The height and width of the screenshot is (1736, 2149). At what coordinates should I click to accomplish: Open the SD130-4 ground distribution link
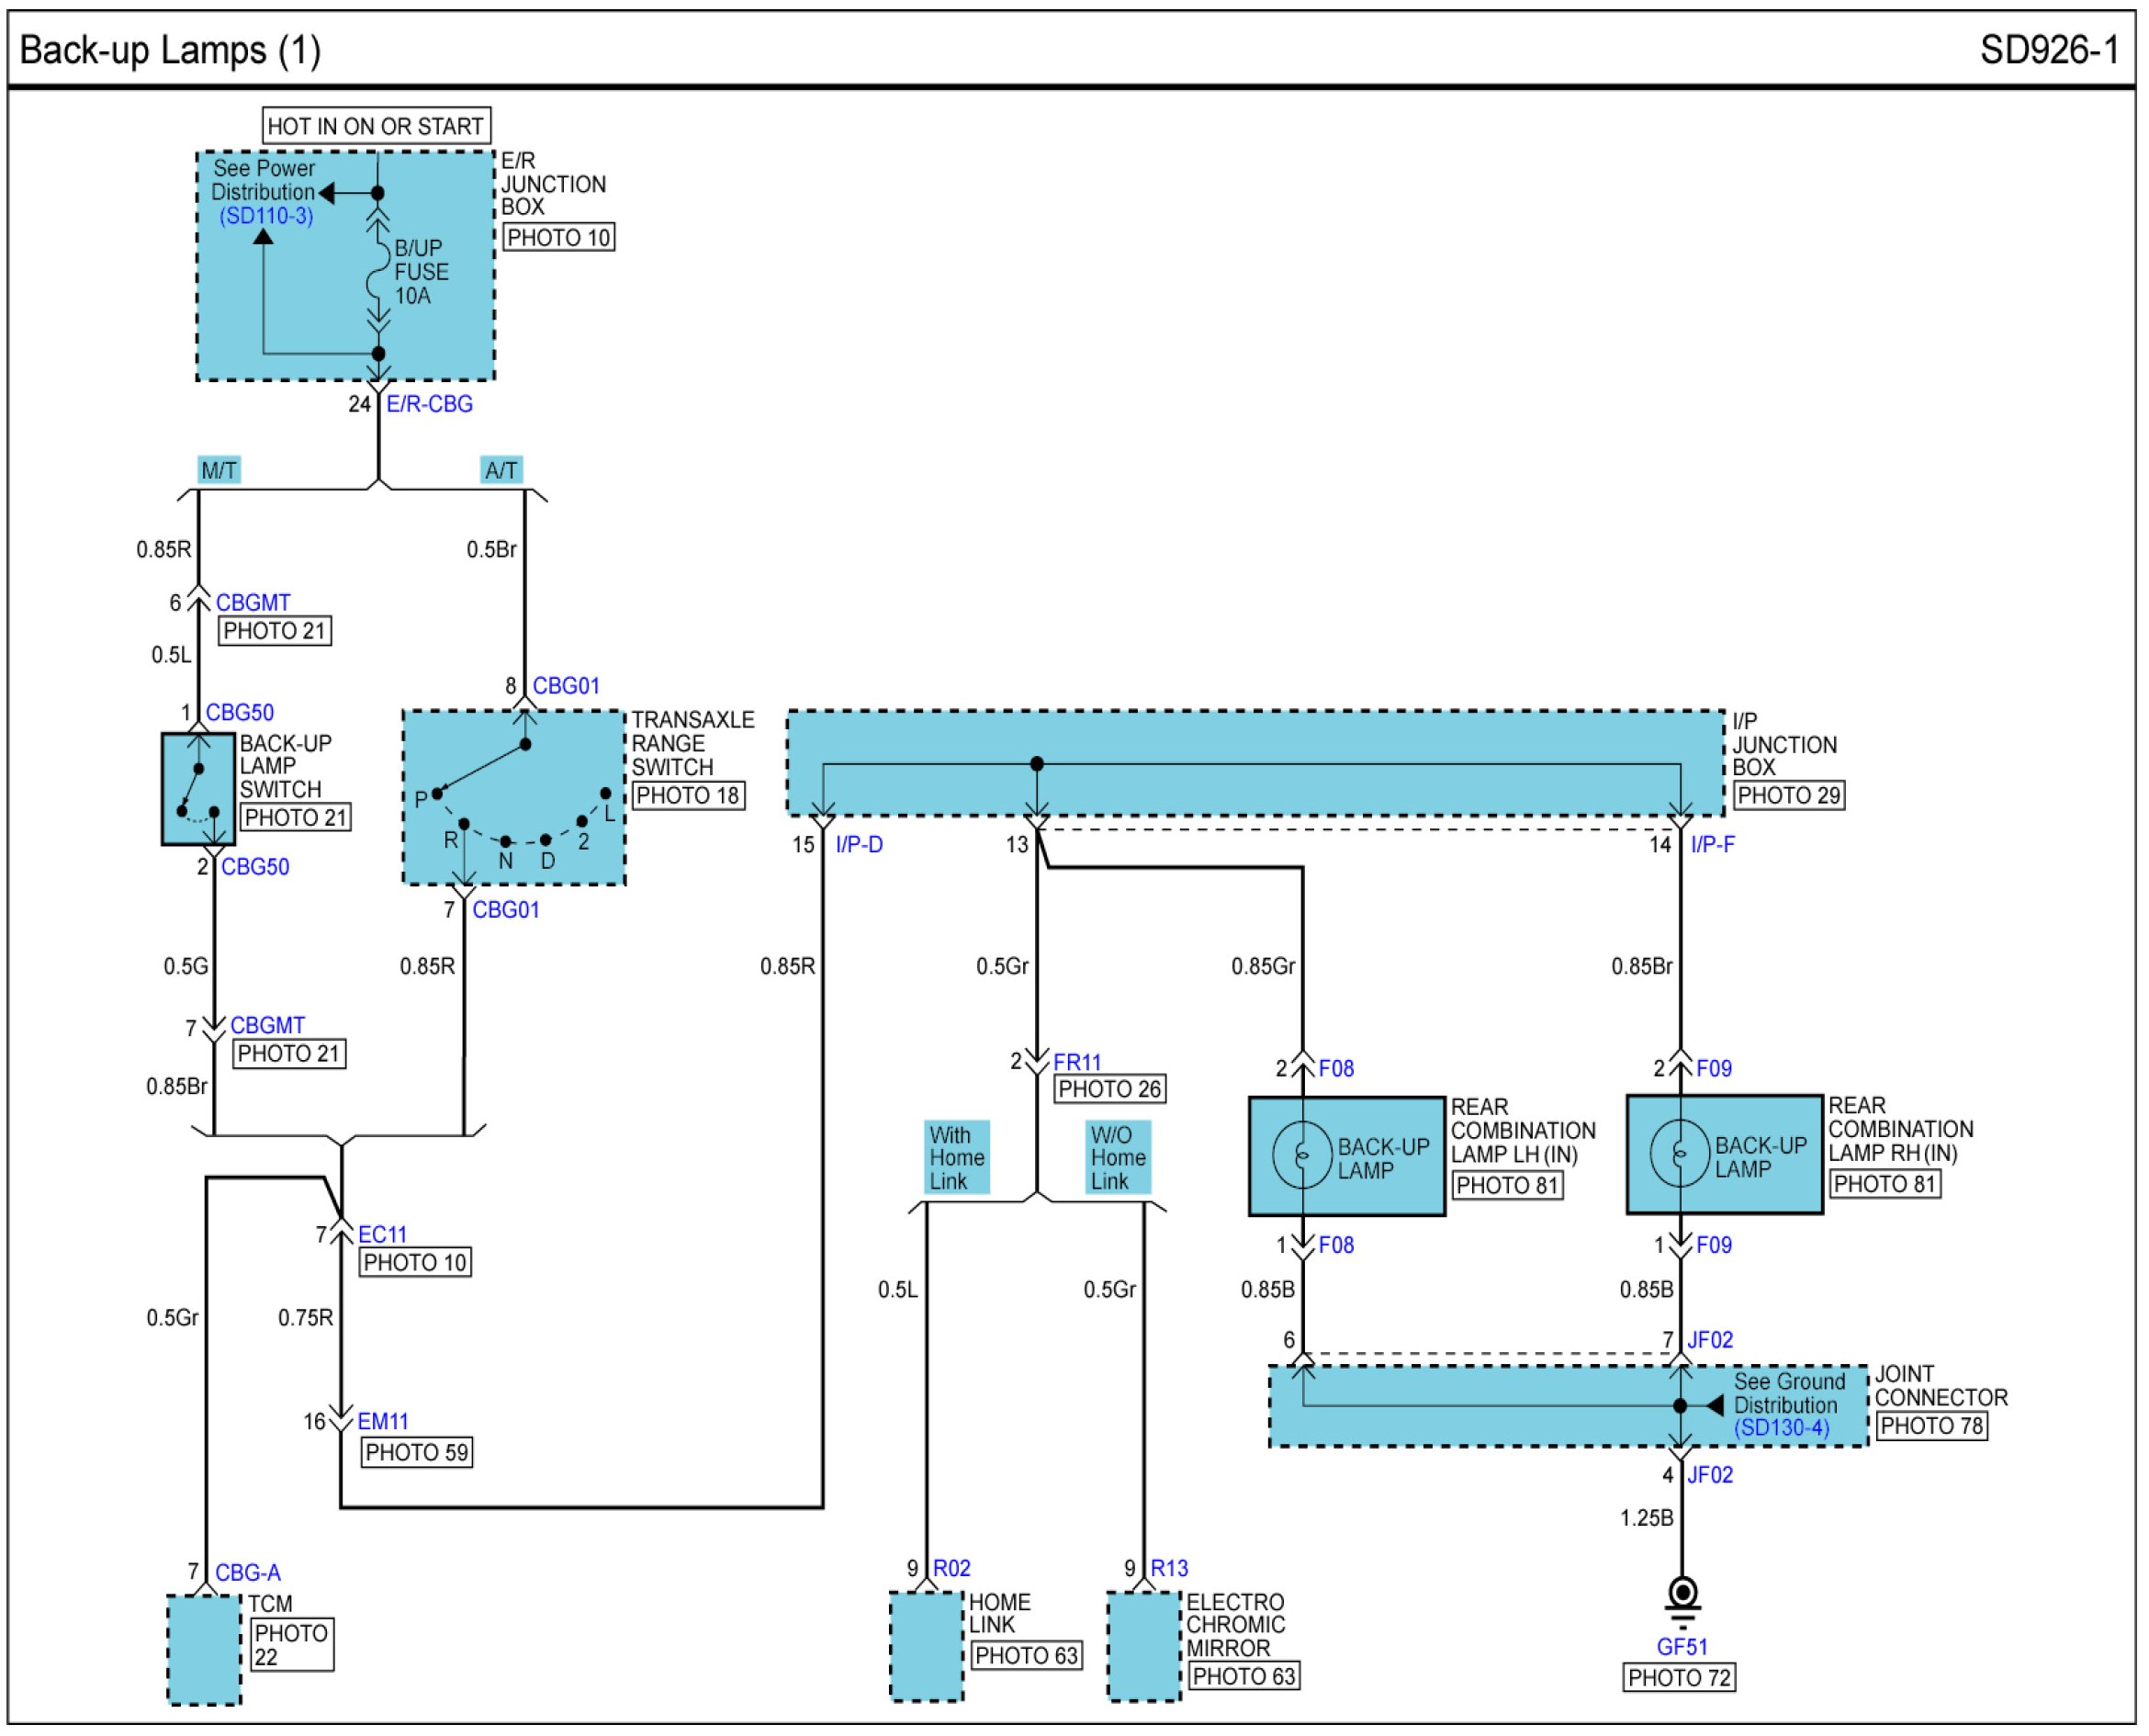coord(1781,1428)
